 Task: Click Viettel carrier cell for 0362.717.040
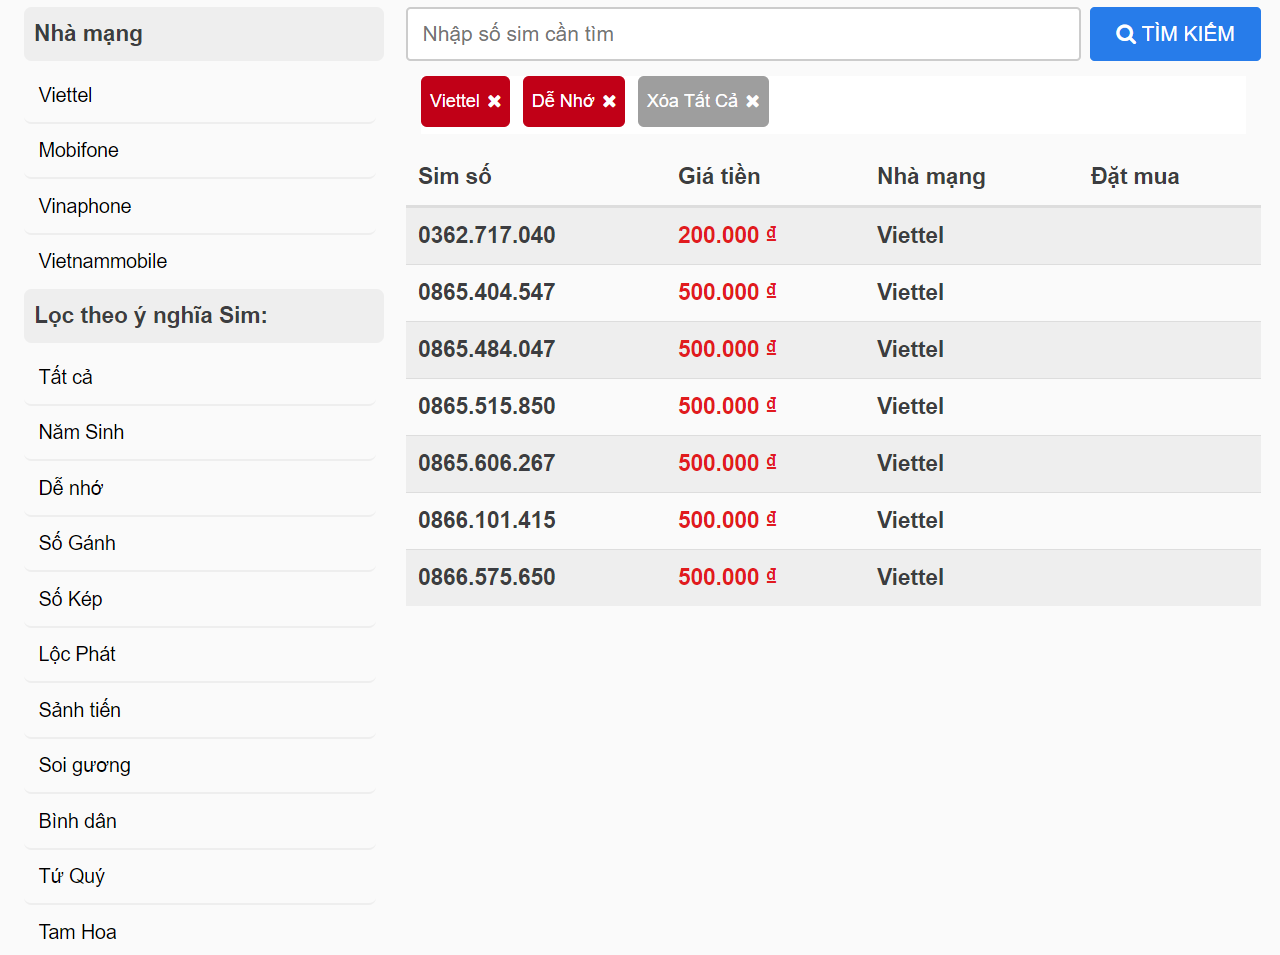910,235
